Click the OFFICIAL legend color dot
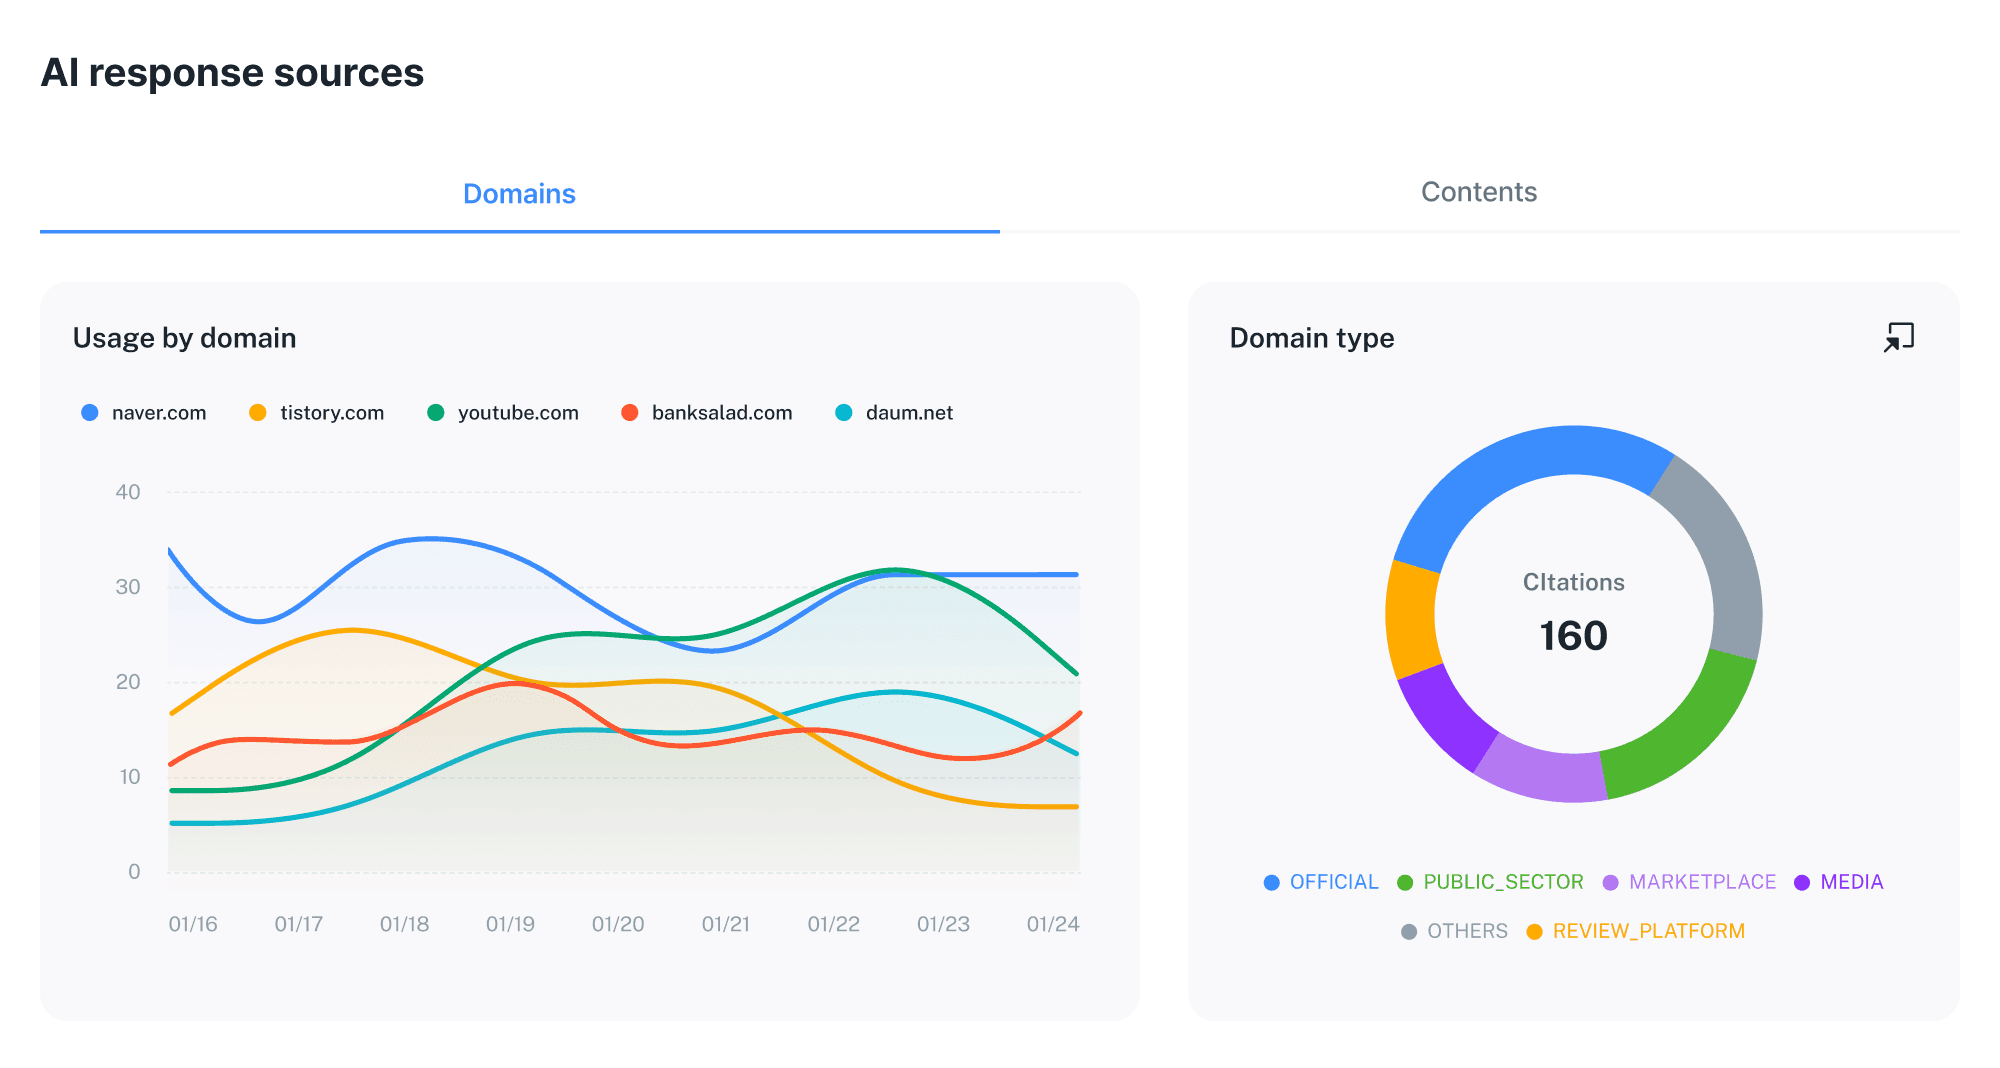 click(x=1270, y=882)
